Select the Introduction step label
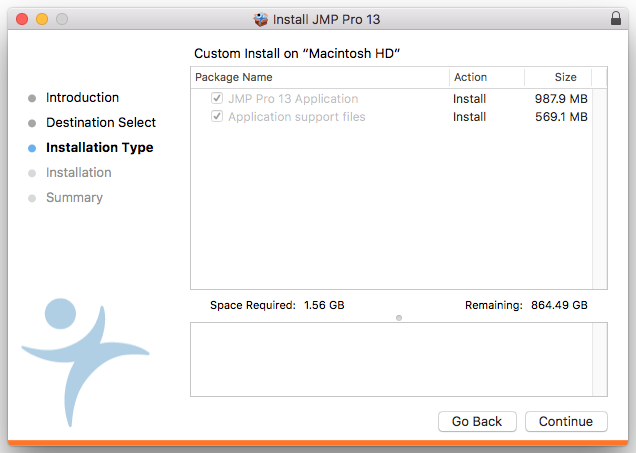 [82, 98]
